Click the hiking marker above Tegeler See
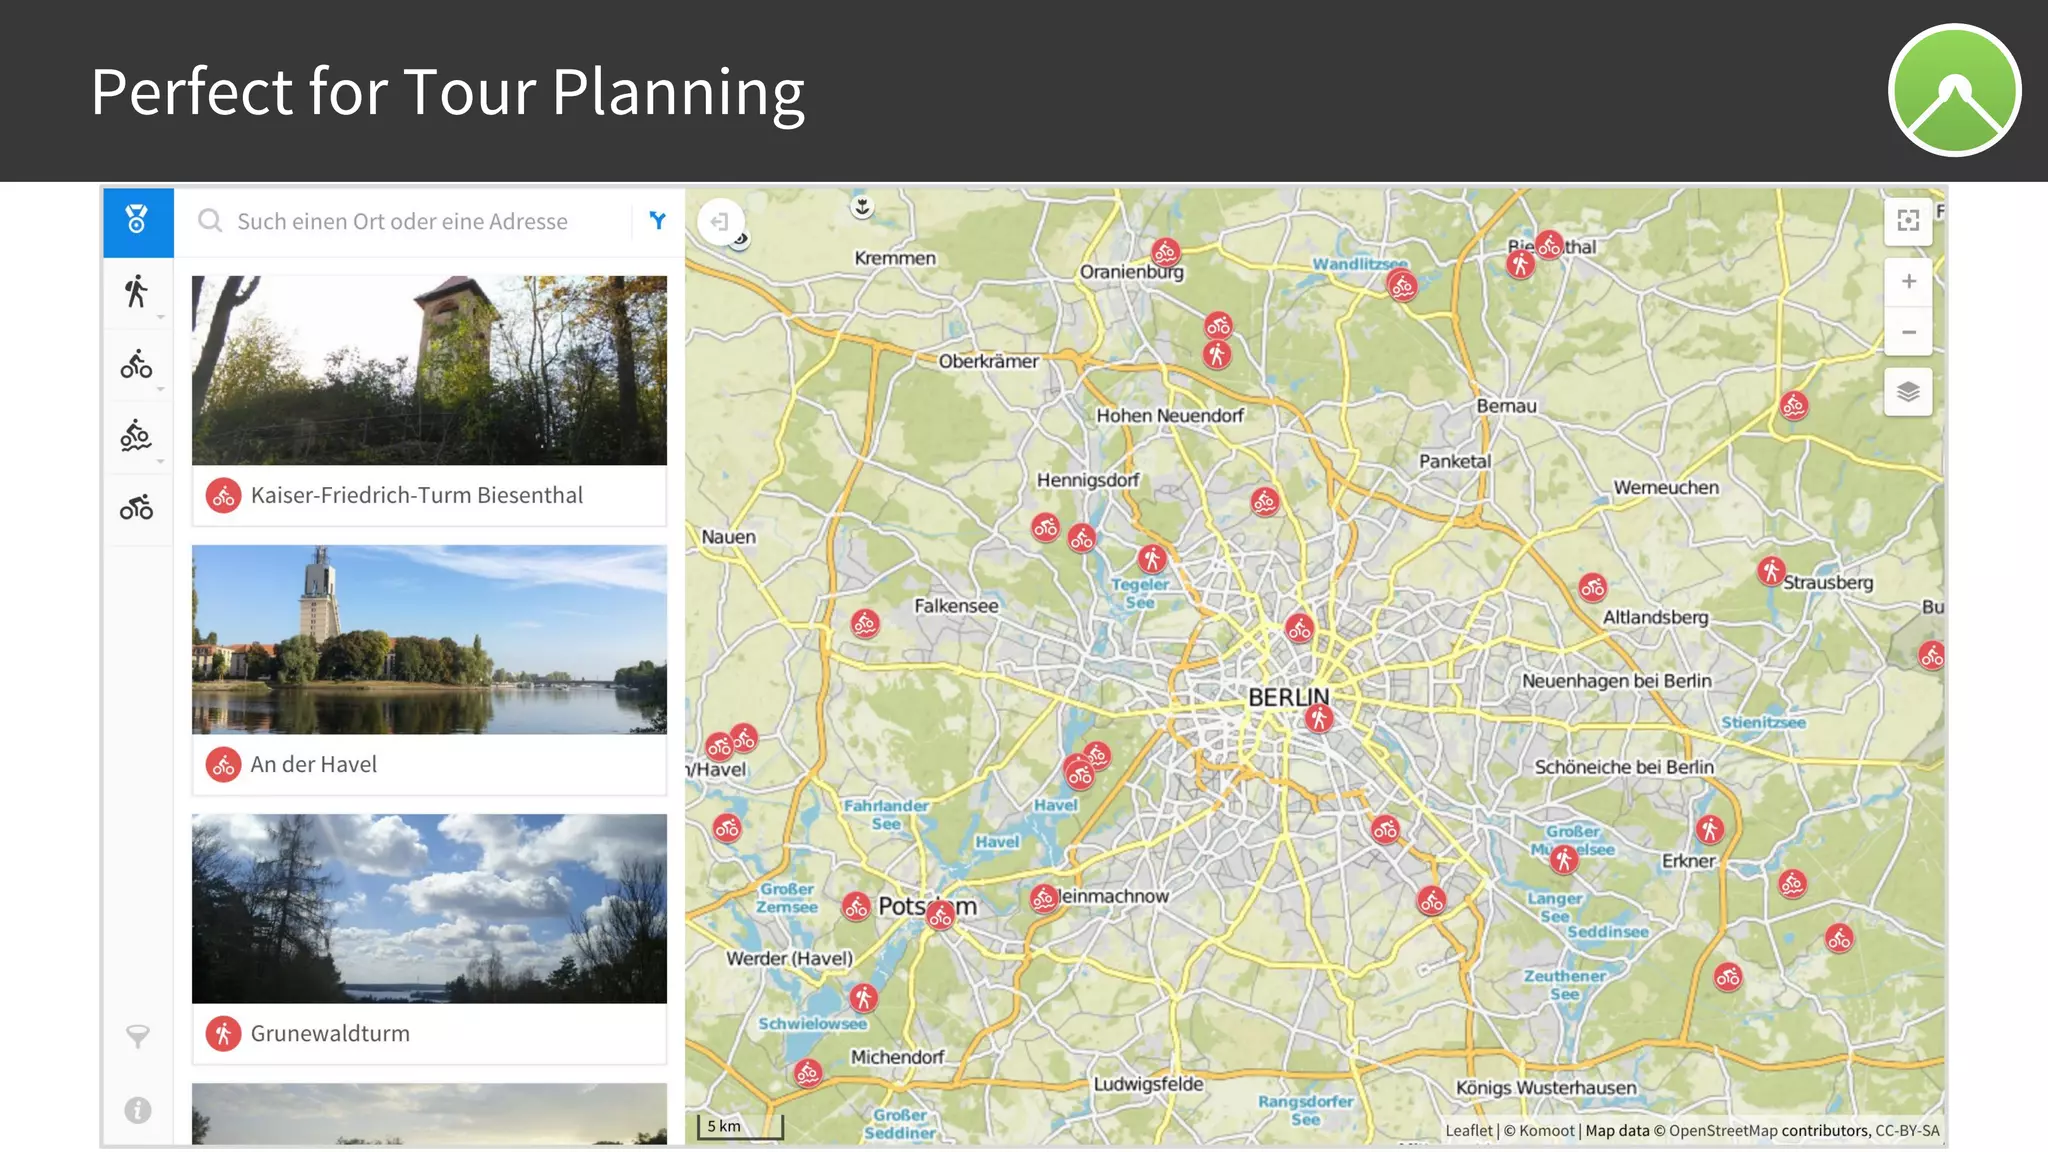The height and width of the screenshot is (1152, 2048). [x=1152, y=558]
